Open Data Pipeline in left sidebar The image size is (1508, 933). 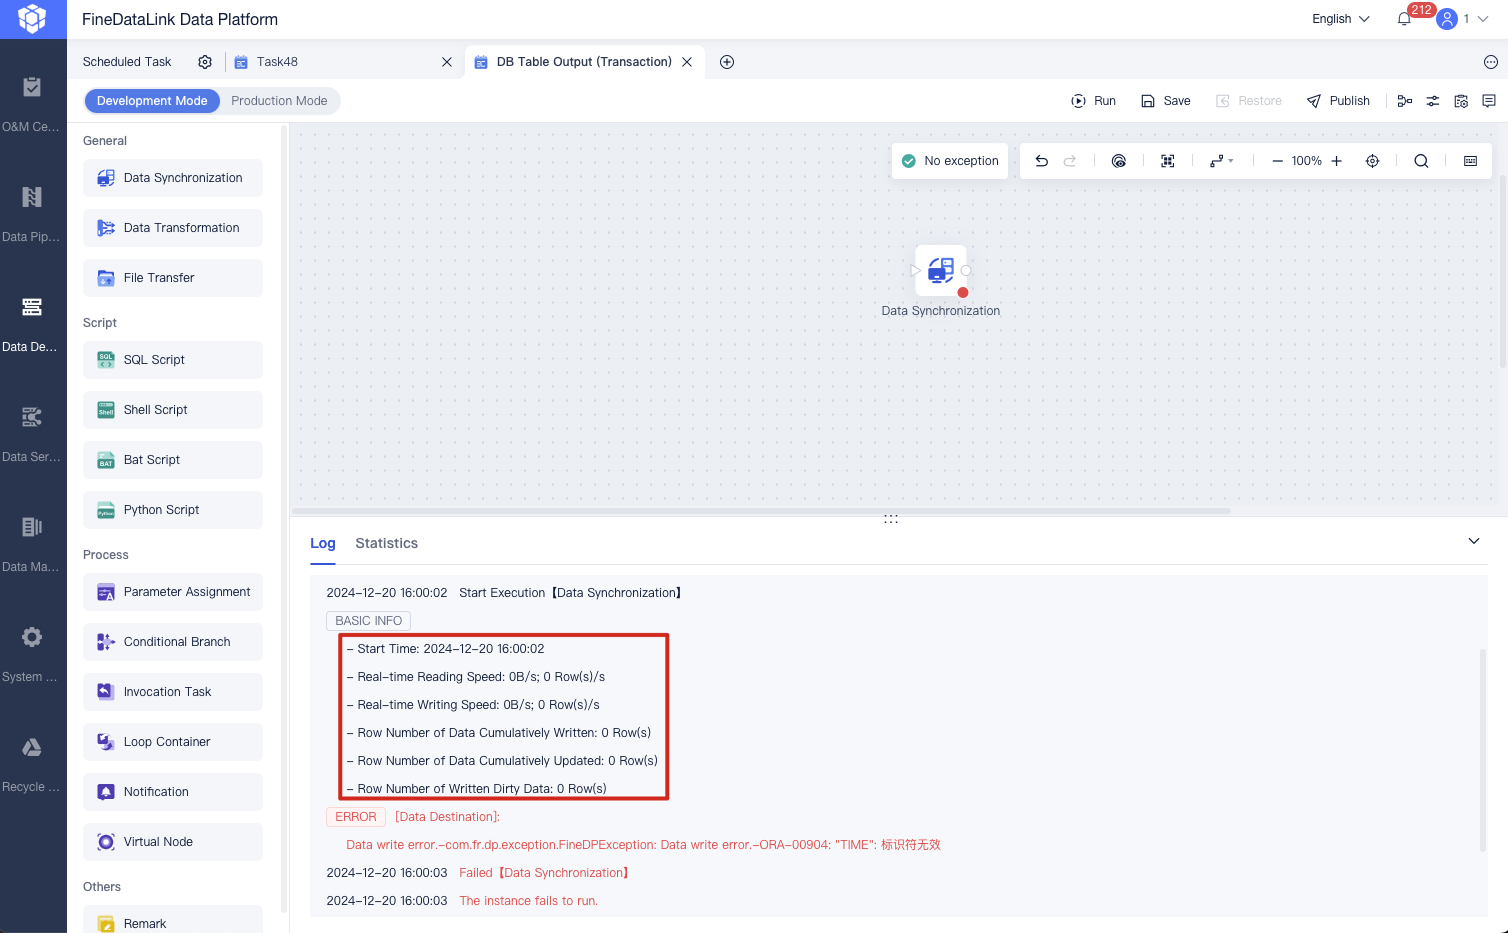tap(32, 214)
